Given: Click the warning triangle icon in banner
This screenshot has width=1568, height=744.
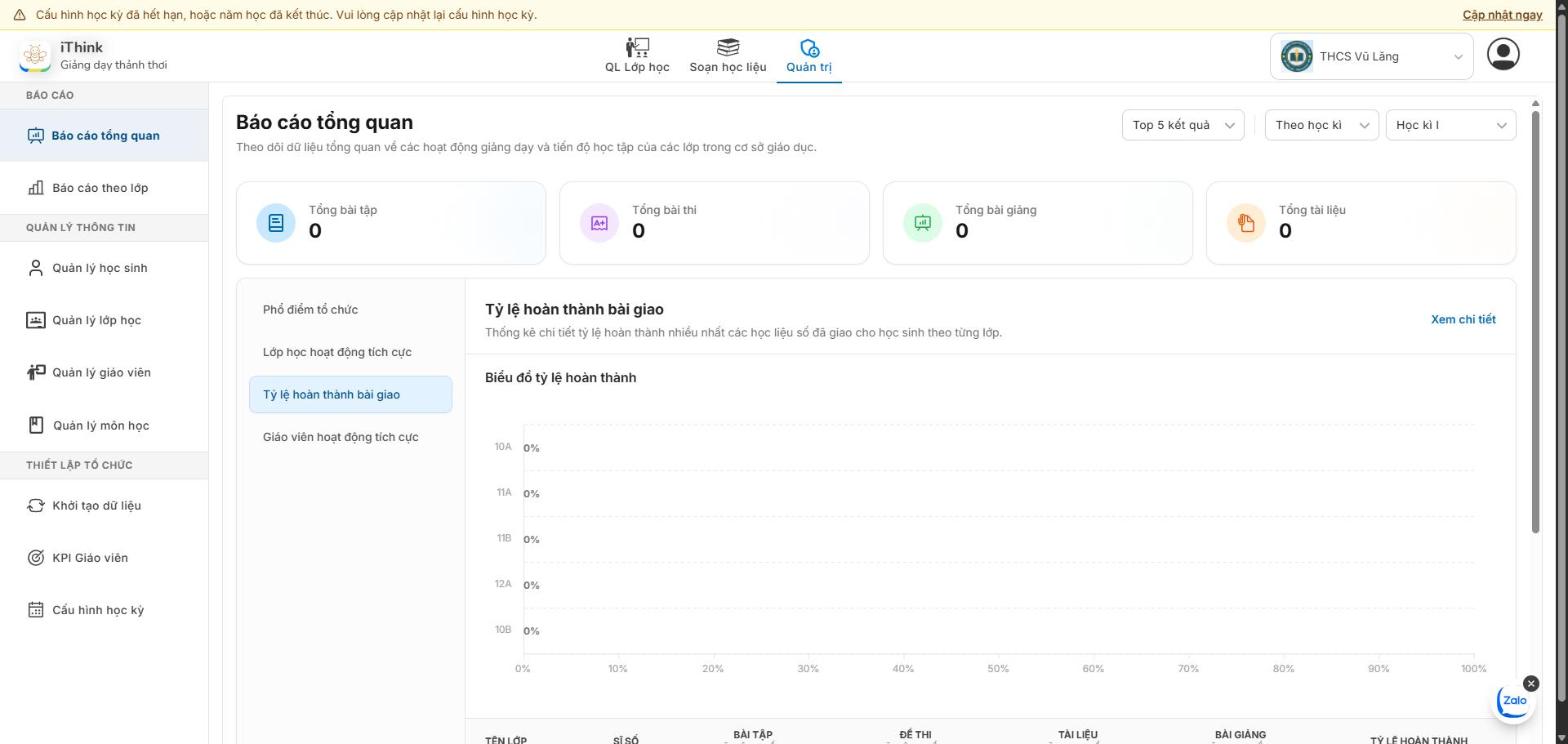Looking at the screenshot, I should click(19, 15).
